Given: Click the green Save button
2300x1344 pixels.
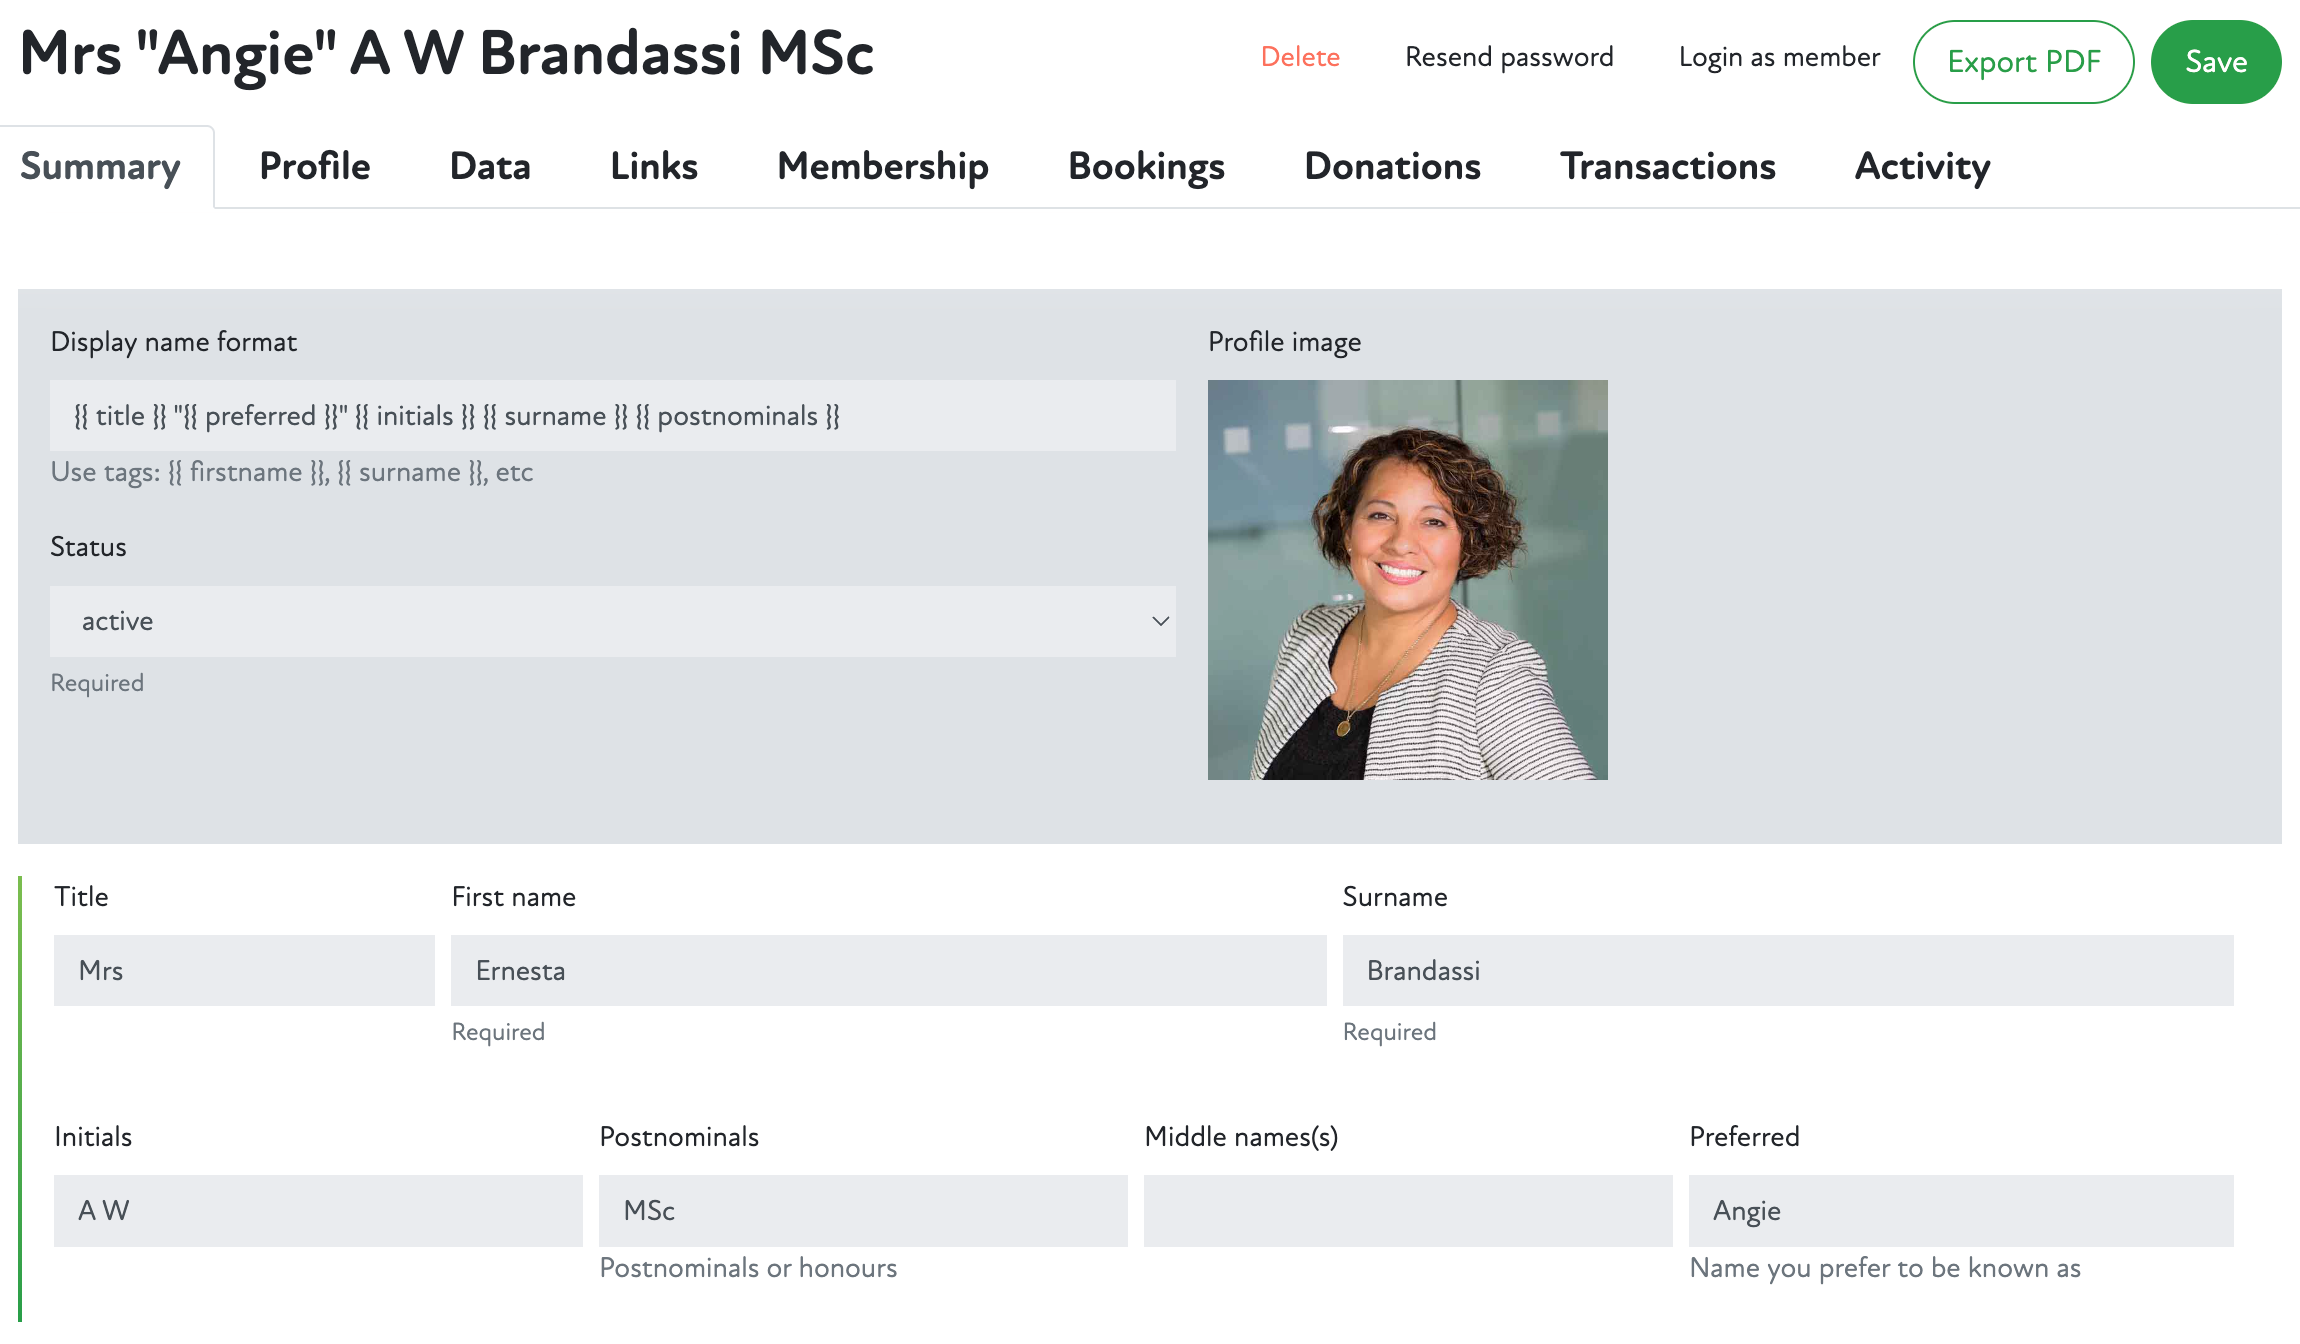Looking at the screenshot, I should point(2215,62).
